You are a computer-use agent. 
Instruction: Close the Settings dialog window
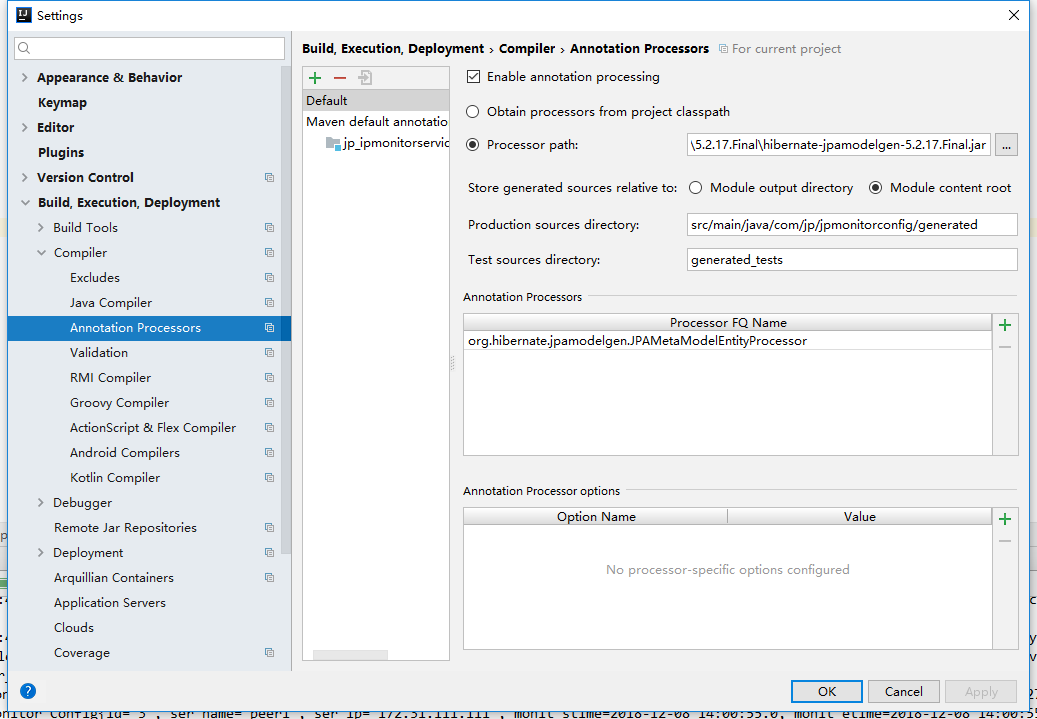[x=1013, y=15]
